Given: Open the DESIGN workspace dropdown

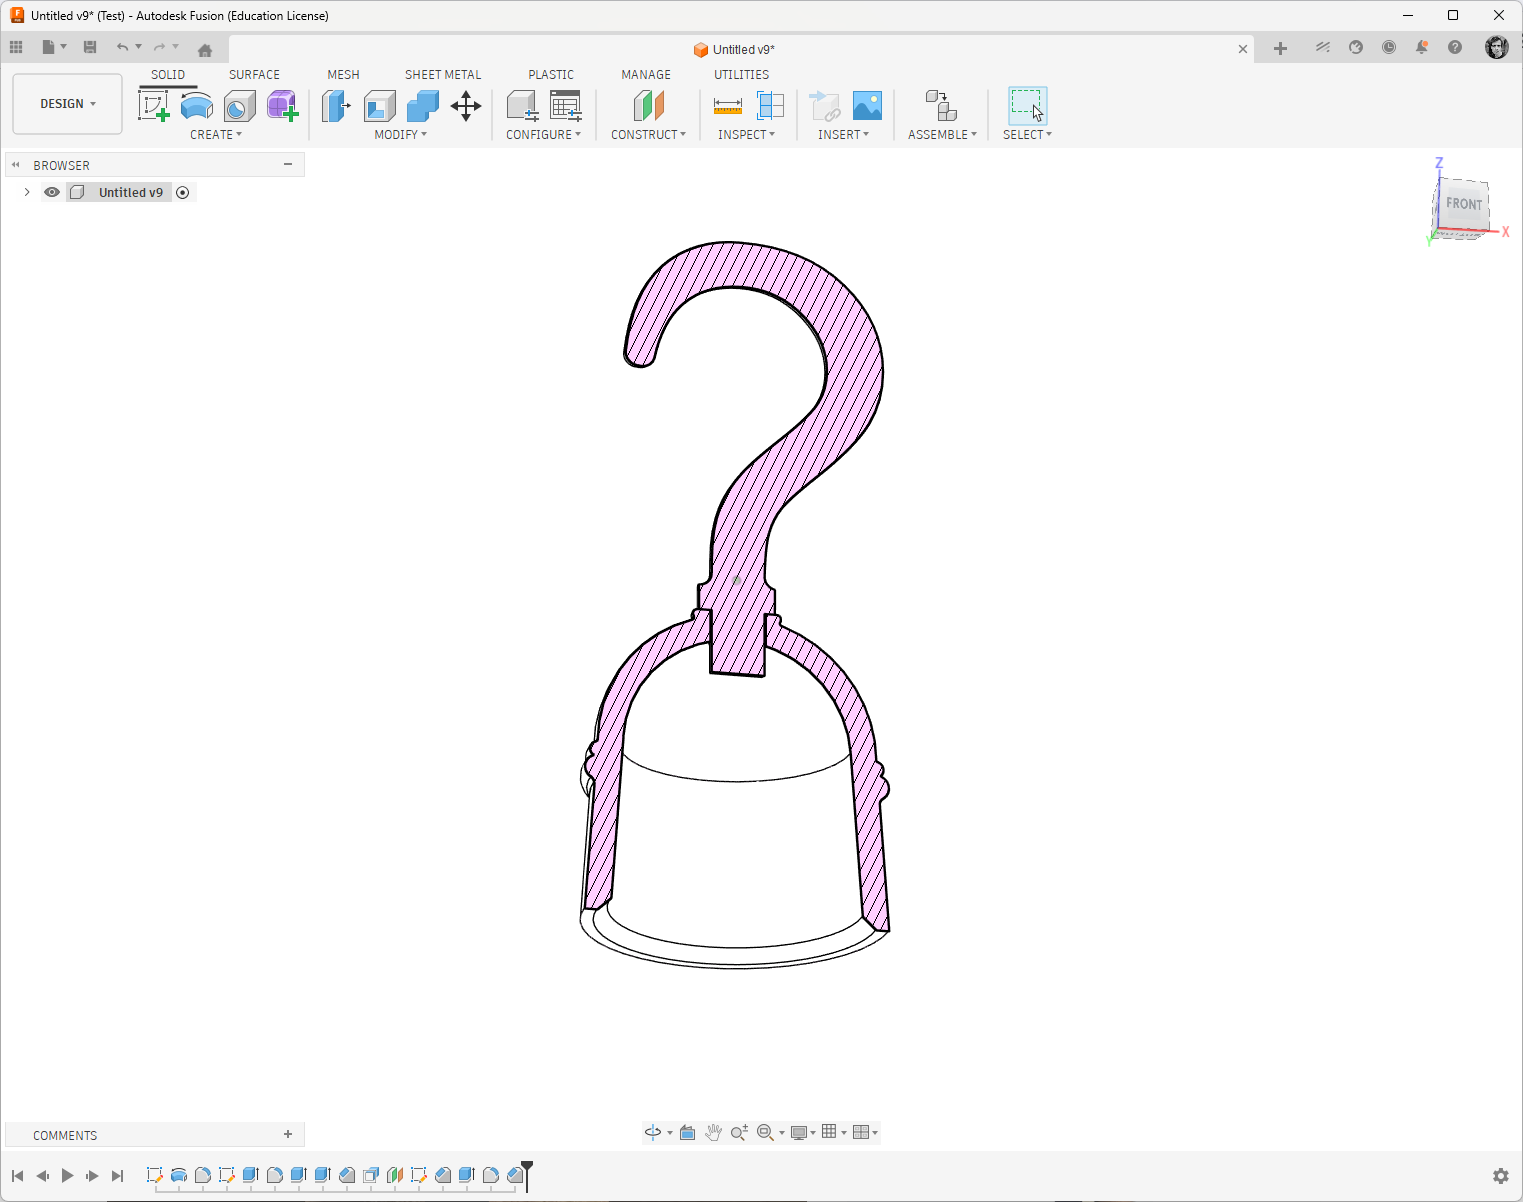Looking at the screenshot, I should pos(68,104).
